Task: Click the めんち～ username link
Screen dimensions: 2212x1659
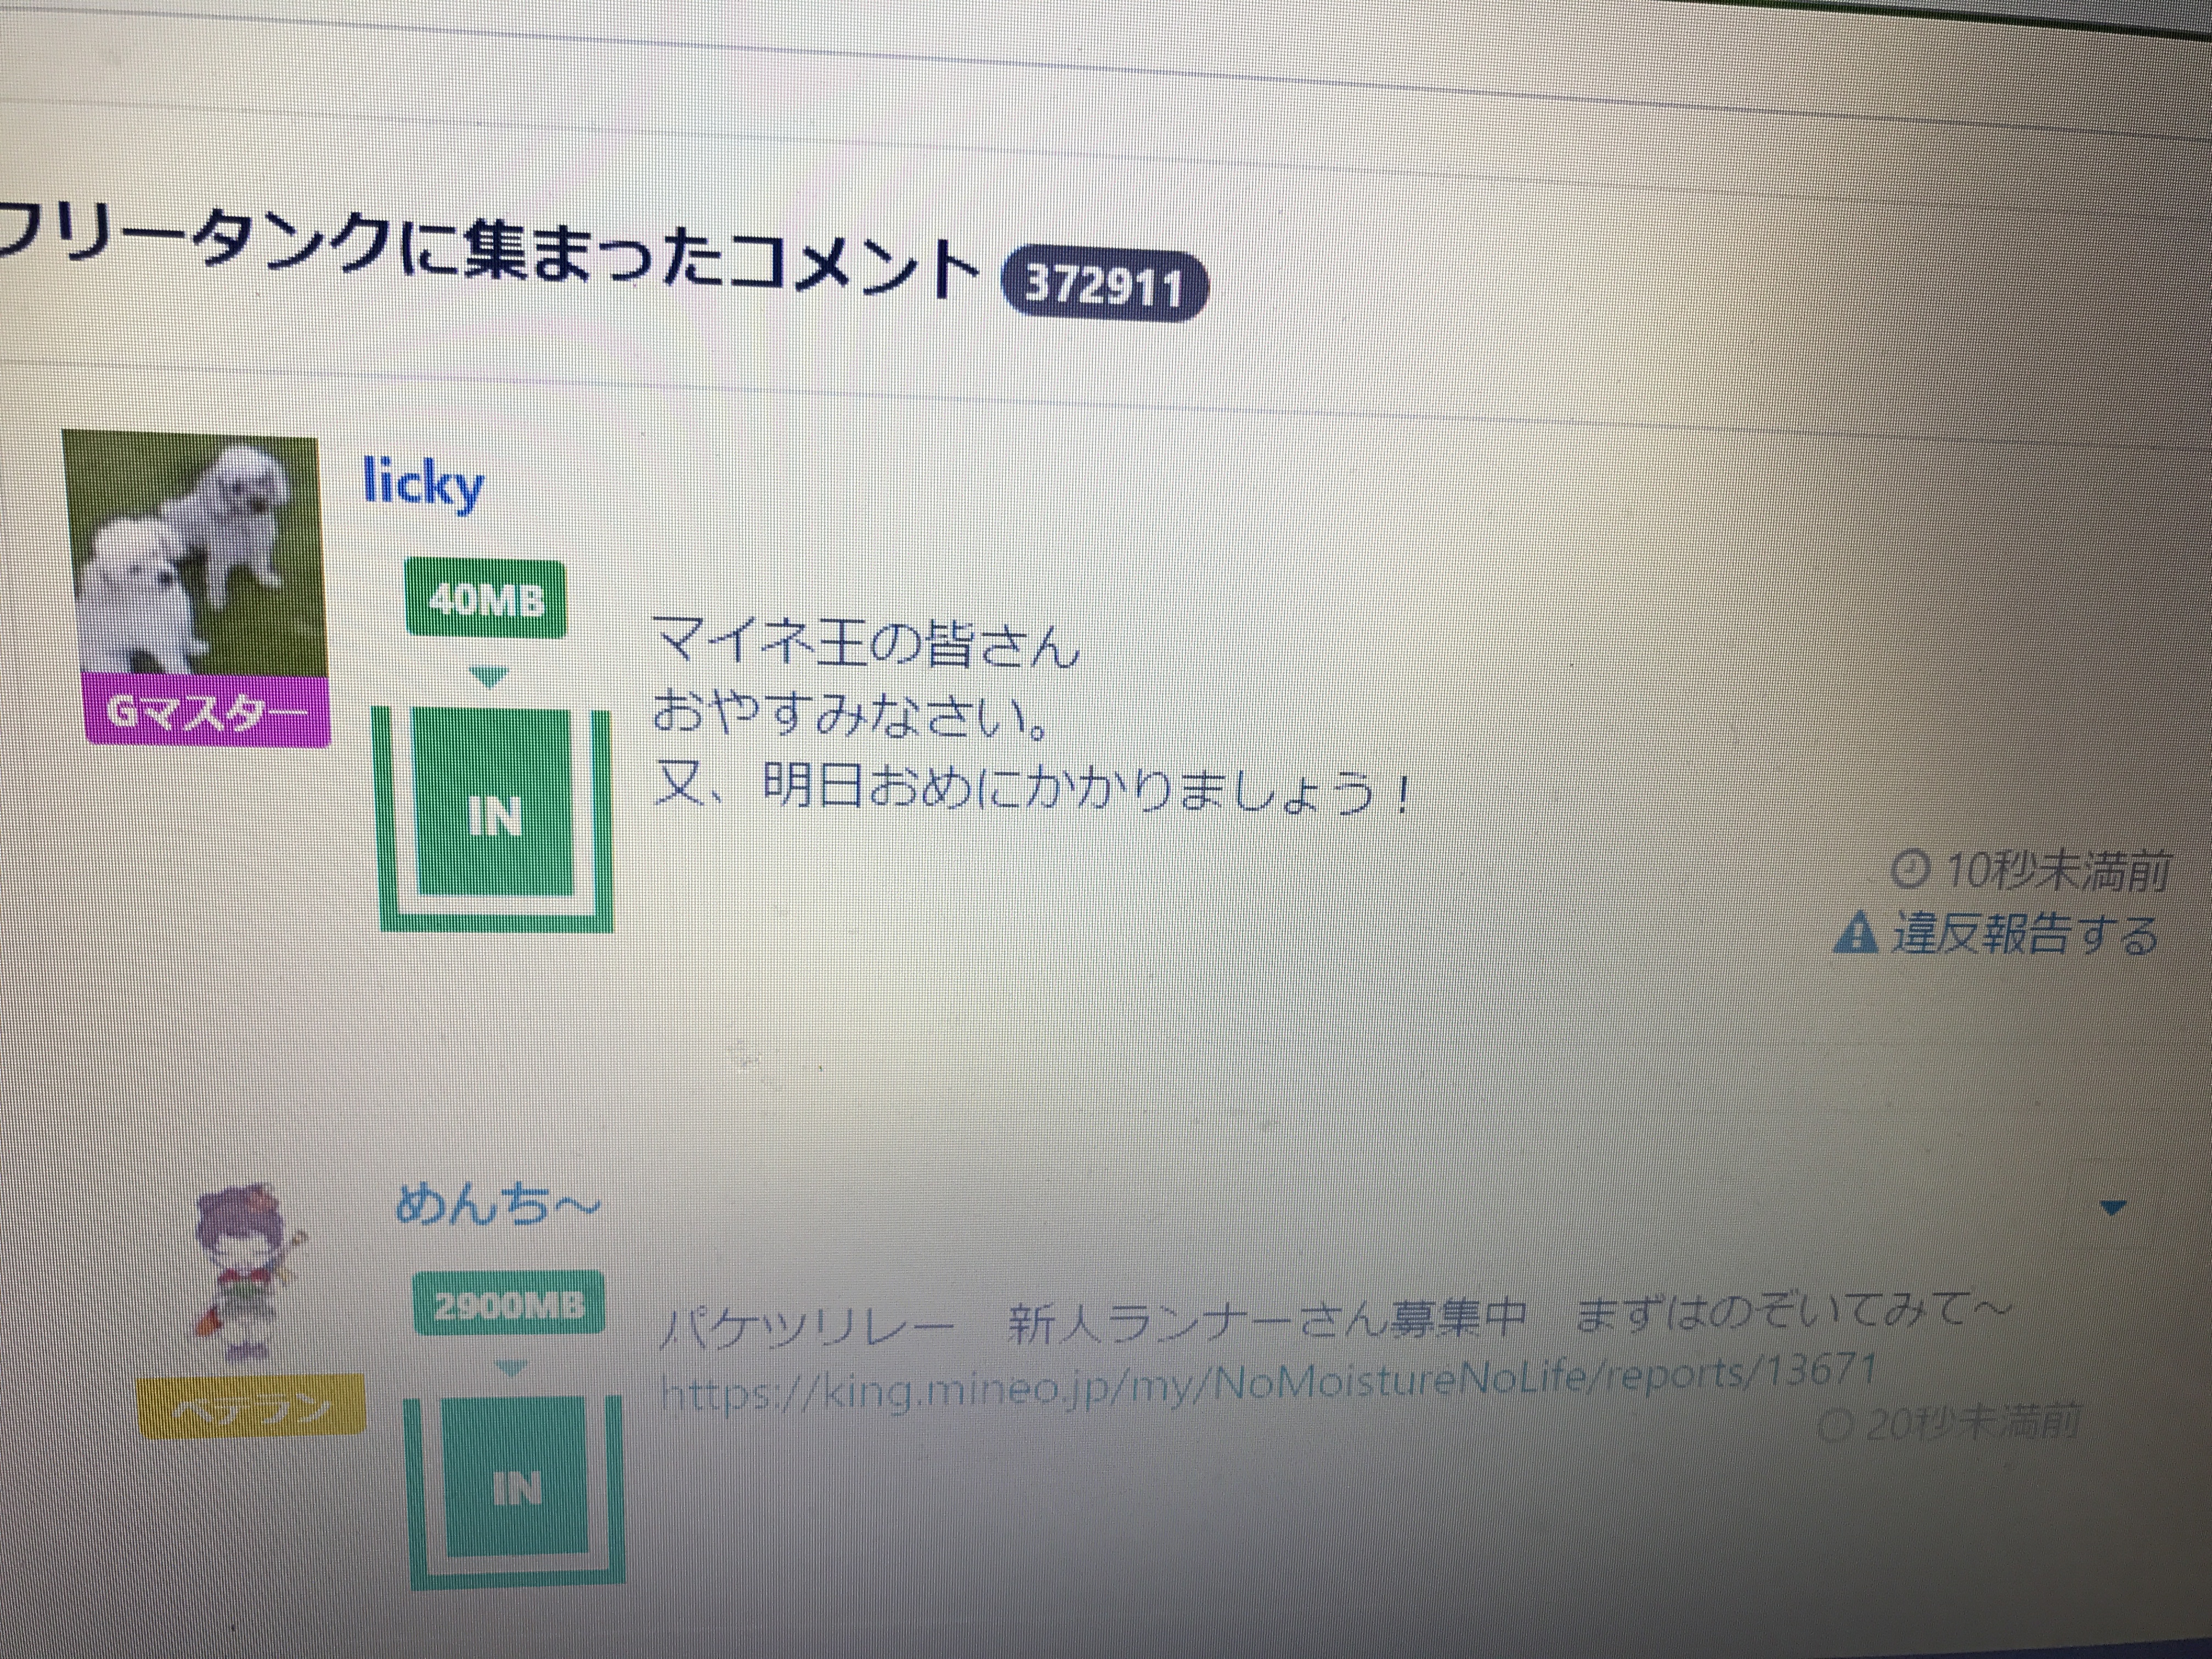Action: click(x=497, y=1204)
